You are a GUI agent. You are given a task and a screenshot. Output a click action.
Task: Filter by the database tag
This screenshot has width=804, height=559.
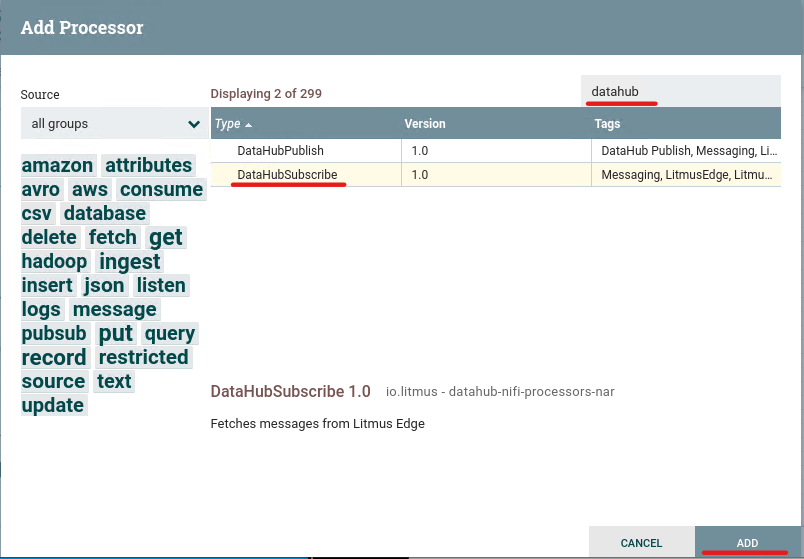coord(105,213)
